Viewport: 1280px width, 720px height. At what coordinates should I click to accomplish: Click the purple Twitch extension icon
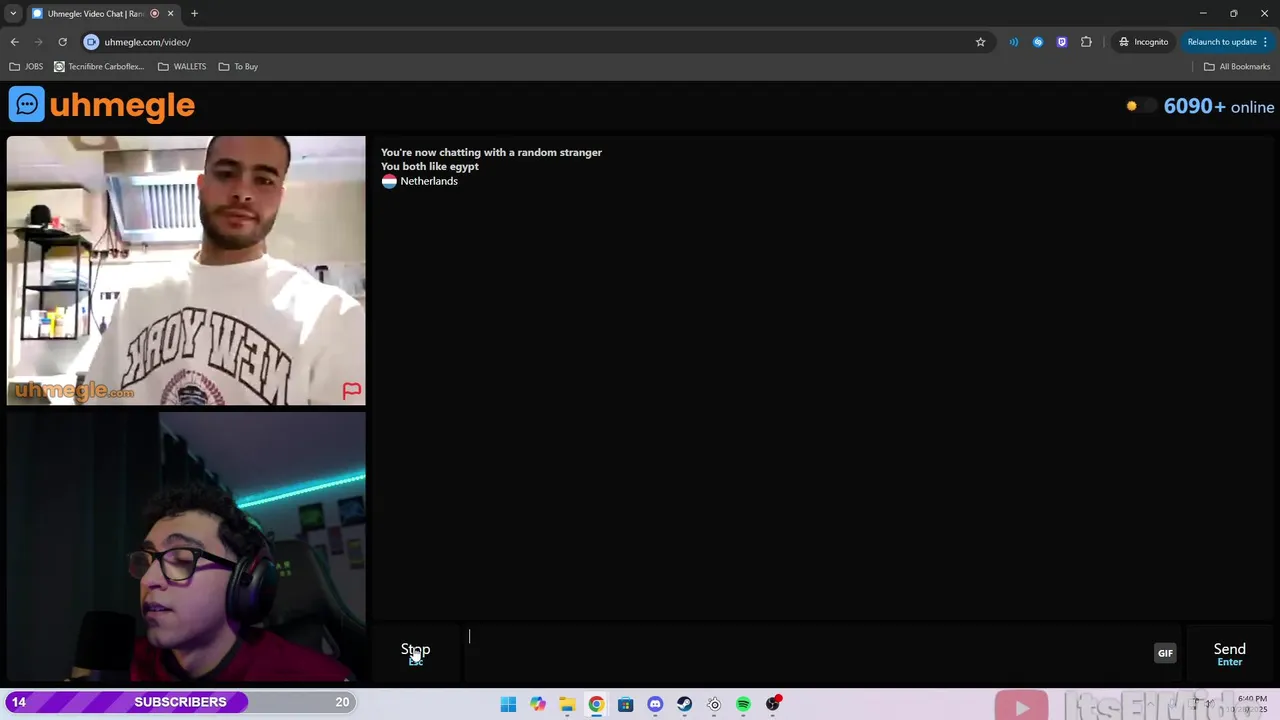[1062, 42]
